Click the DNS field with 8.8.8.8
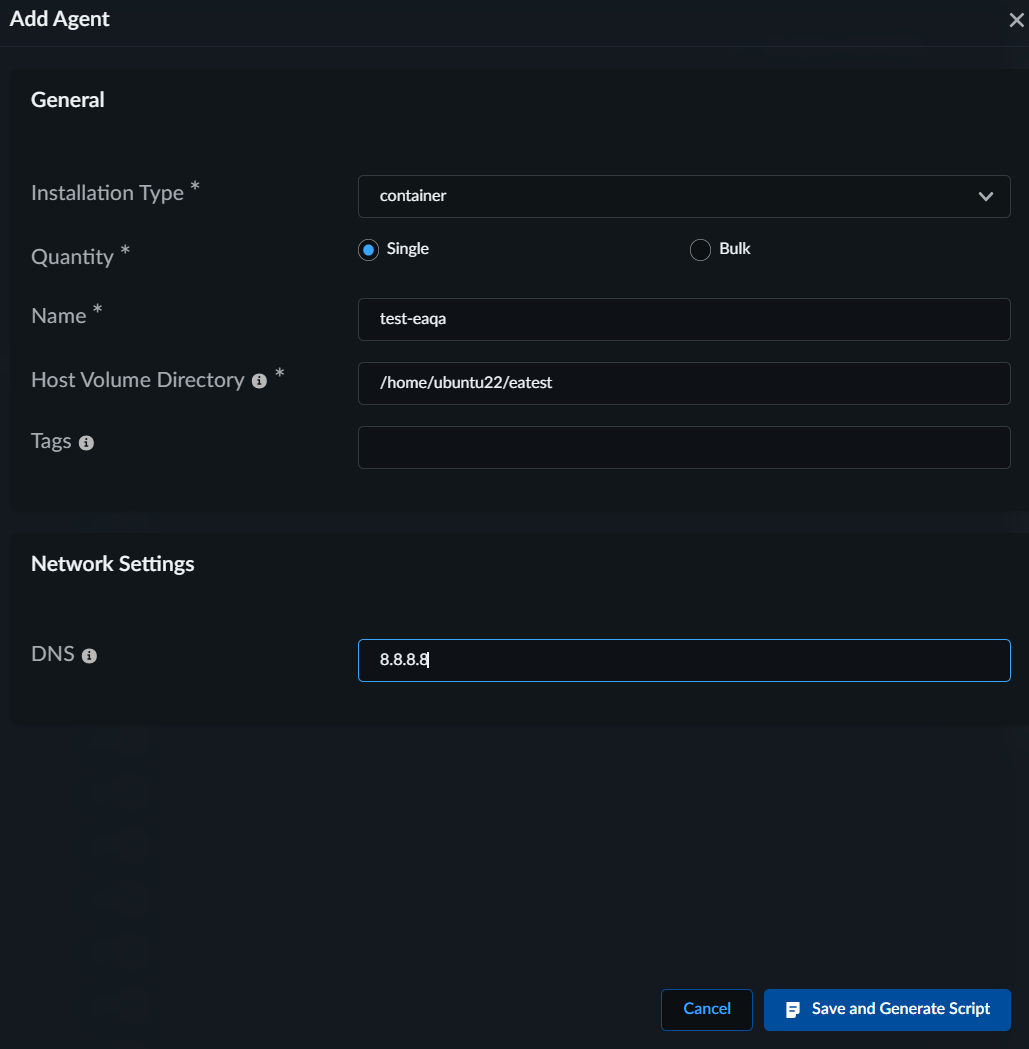This screenshot has width=1029, height=1049. click(x=683, y=660)
